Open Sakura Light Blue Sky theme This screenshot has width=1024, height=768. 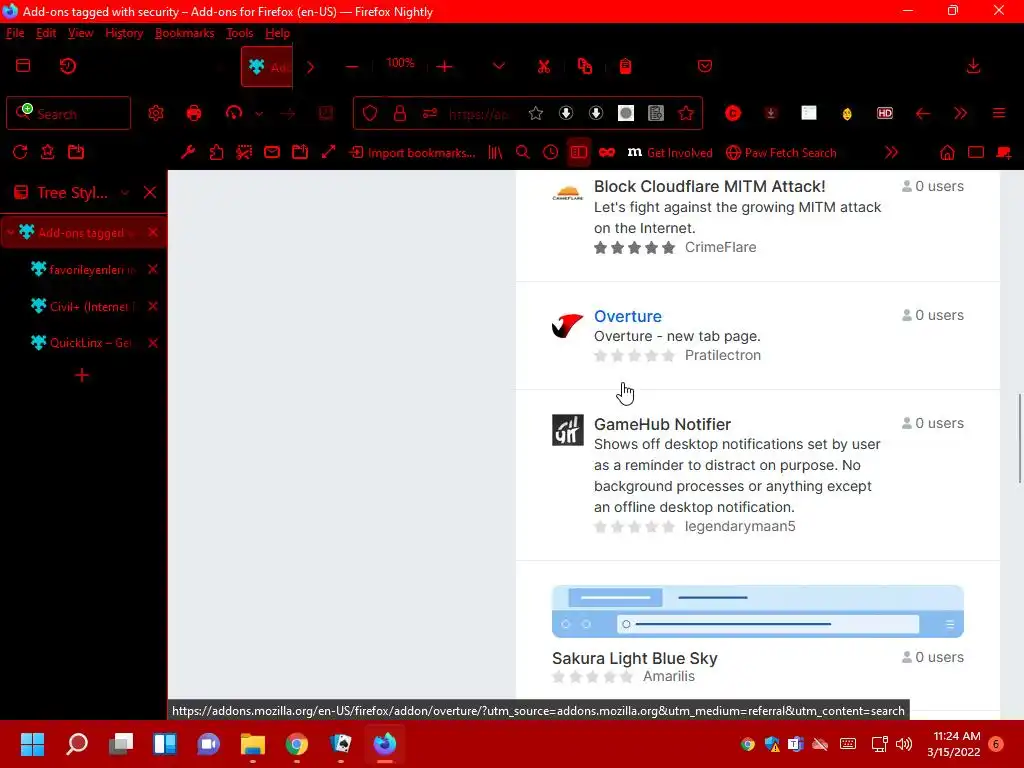(x=634, y=658)
